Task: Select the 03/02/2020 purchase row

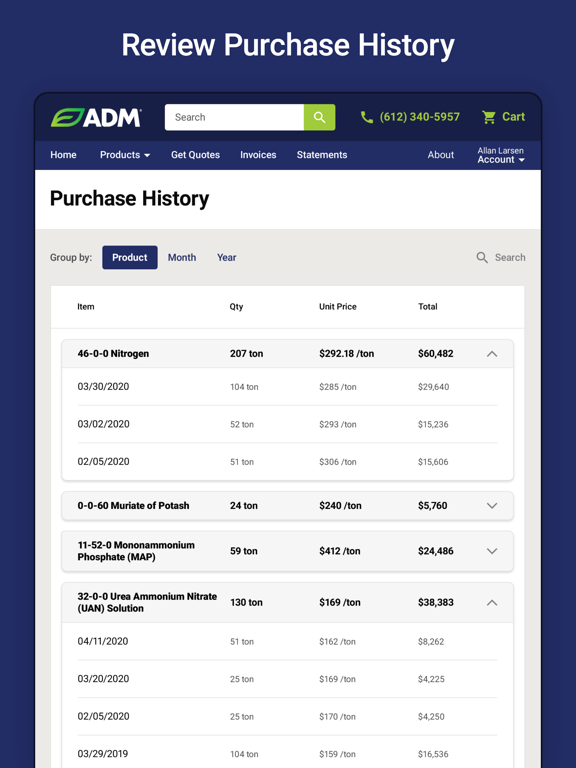Action: point(288,424)
